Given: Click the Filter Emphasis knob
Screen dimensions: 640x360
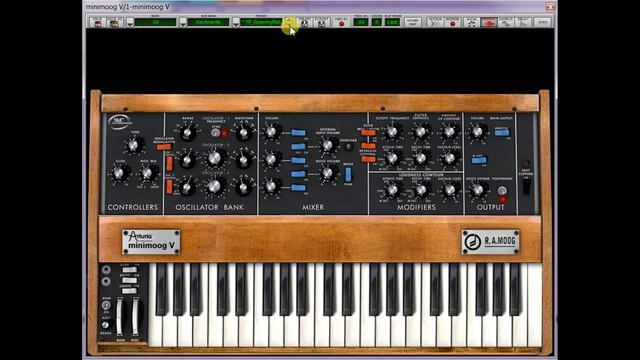Looking at the screenshot, I should tap(420, 132).
